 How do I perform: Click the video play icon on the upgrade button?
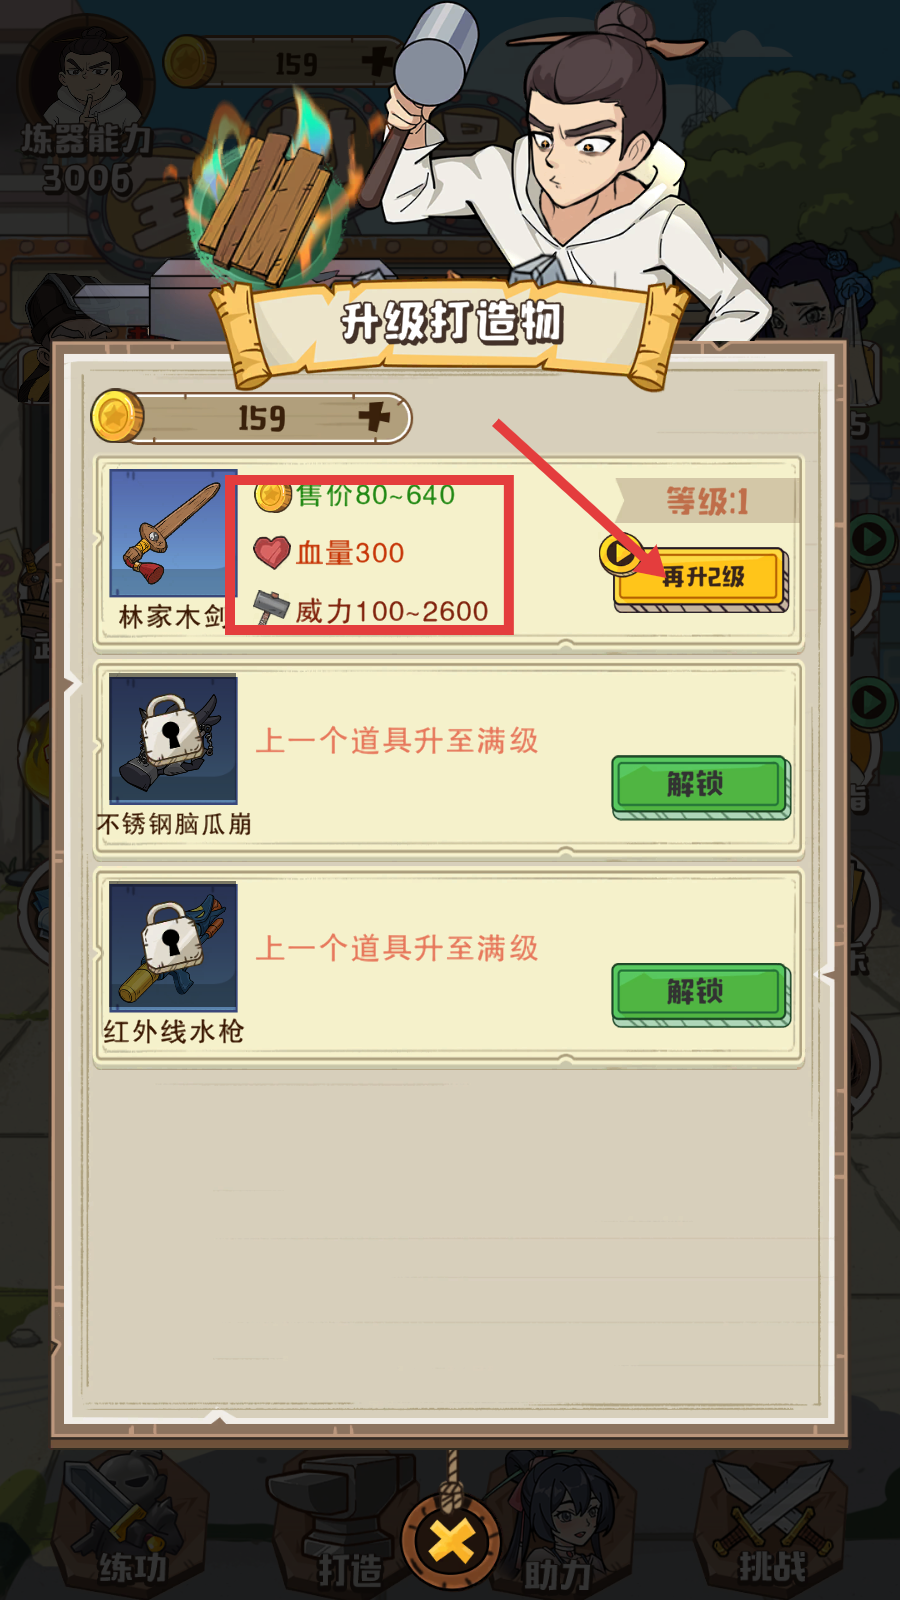click(620, 553)
